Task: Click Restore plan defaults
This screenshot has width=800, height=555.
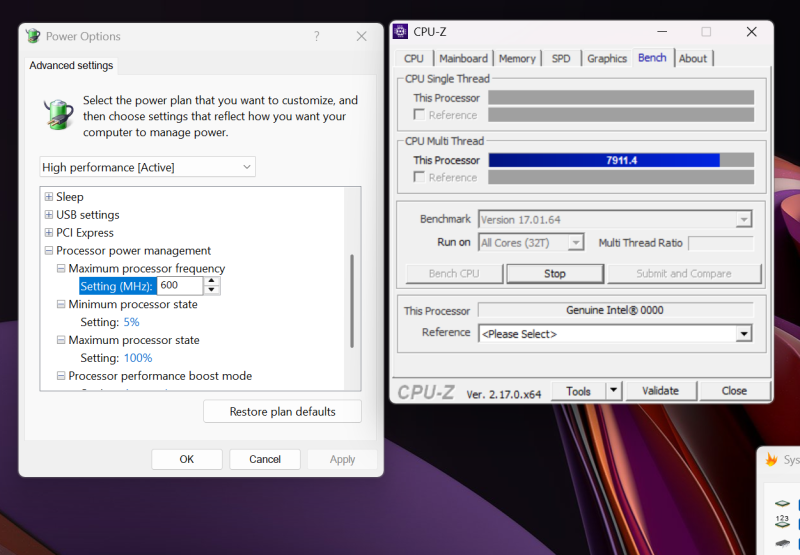Action: (282, 412)
